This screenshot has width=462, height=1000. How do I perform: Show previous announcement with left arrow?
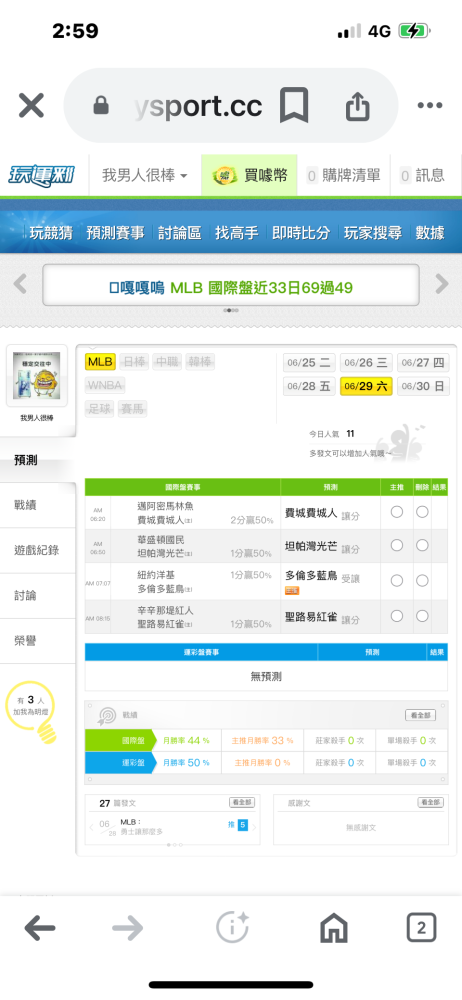[x=20, y=284]
